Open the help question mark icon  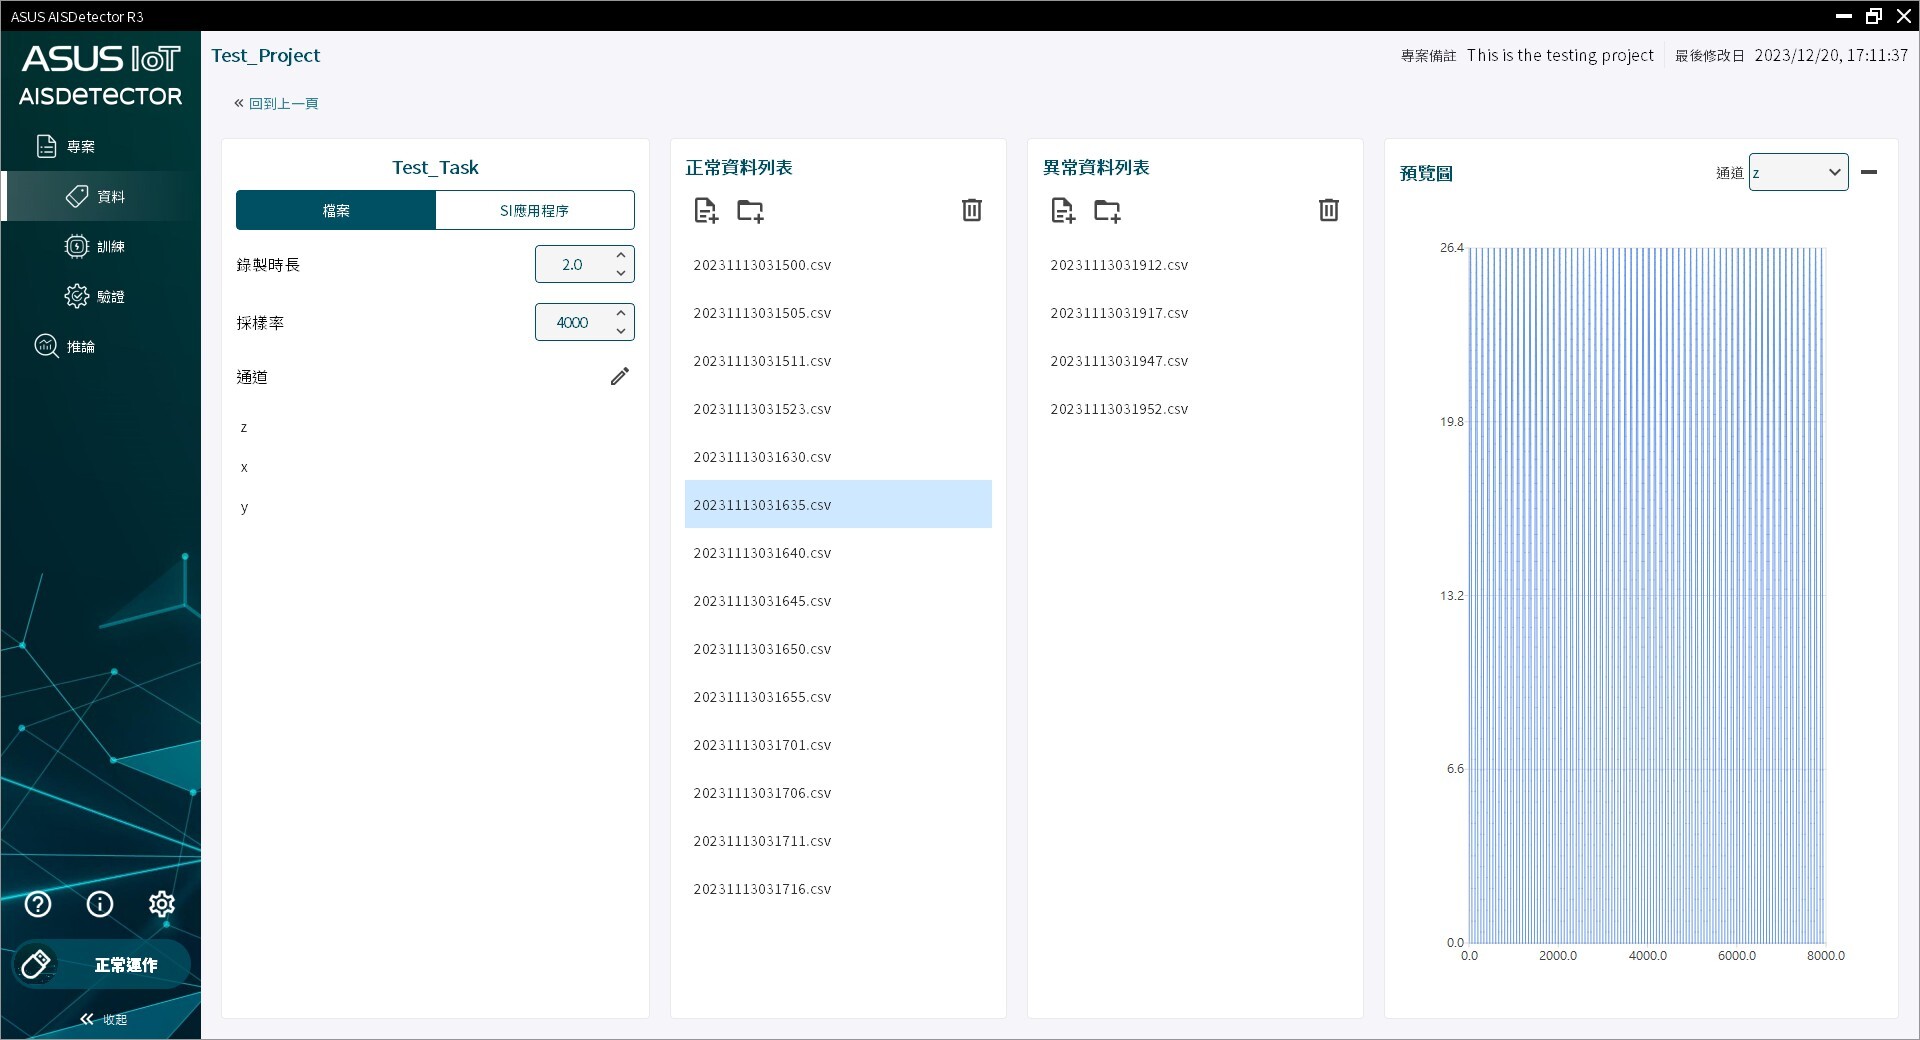[38, 904]
